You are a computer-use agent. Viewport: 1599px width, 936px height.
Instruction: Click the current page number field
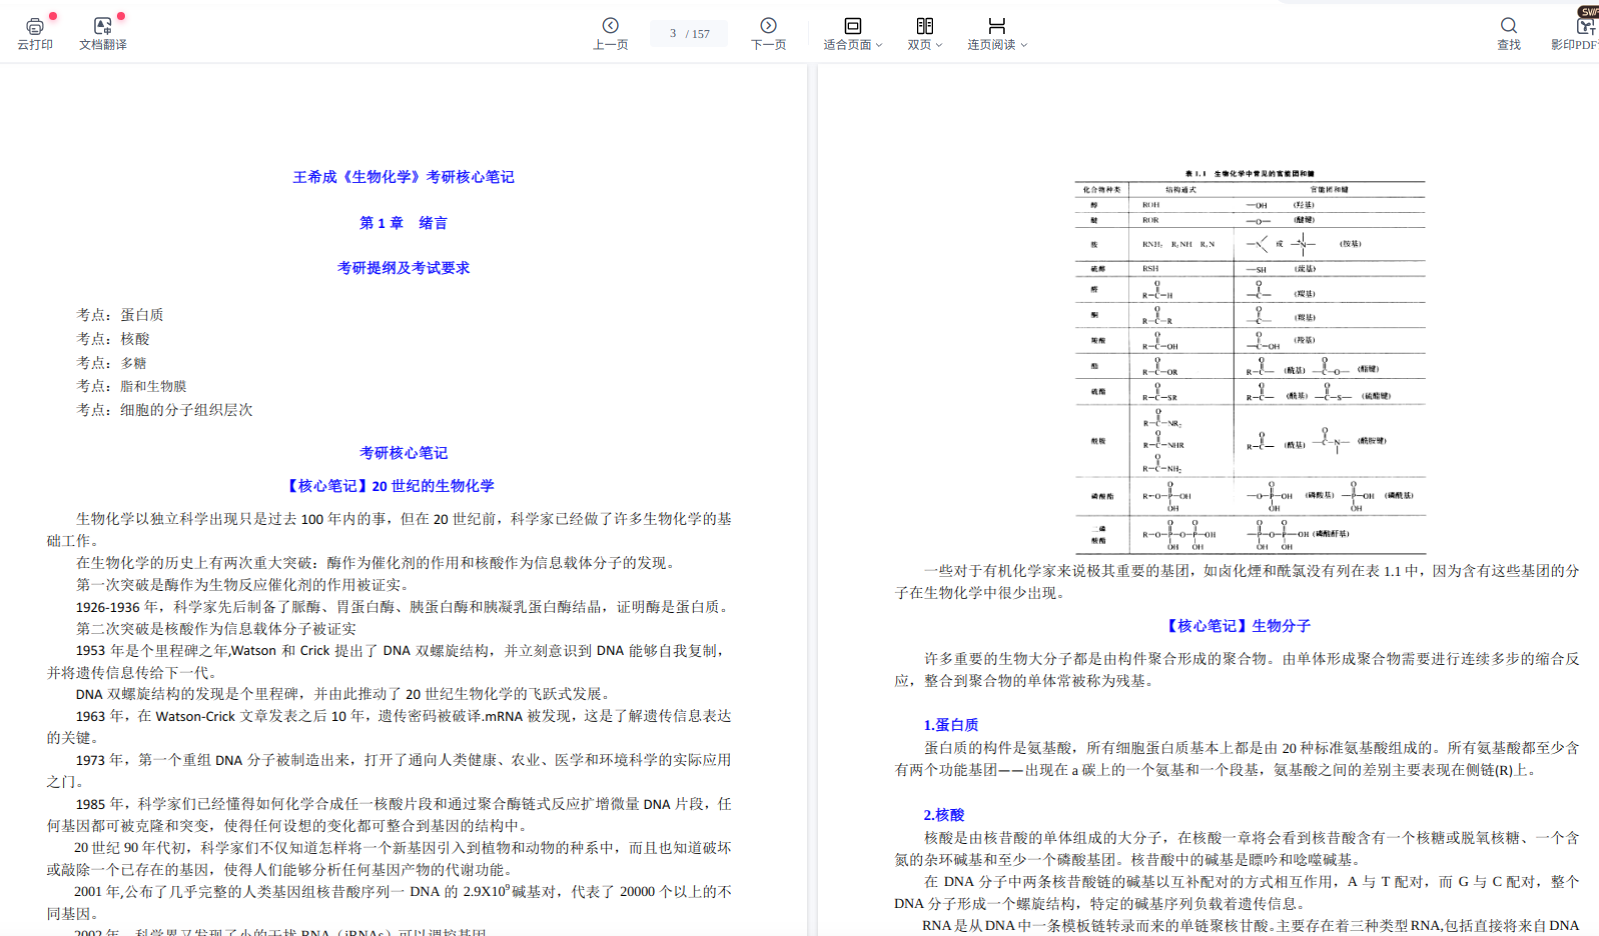[x=673, y=33]
